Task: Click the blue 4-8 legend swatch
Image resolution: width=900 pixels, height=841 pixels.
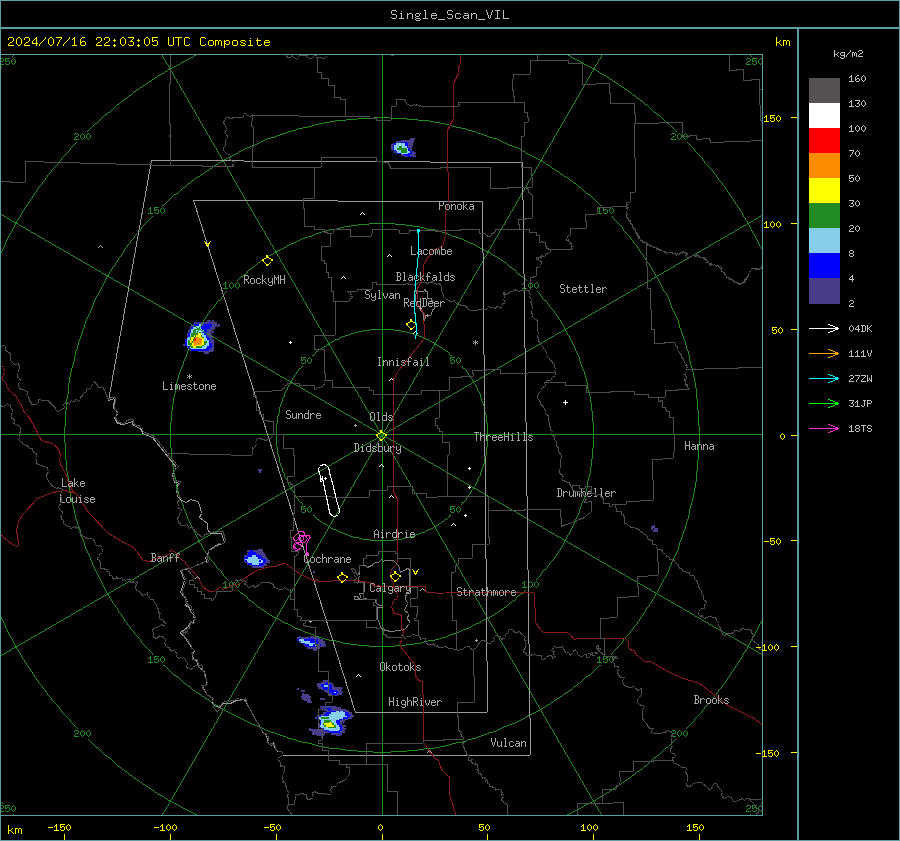Action: coord(824,266)
